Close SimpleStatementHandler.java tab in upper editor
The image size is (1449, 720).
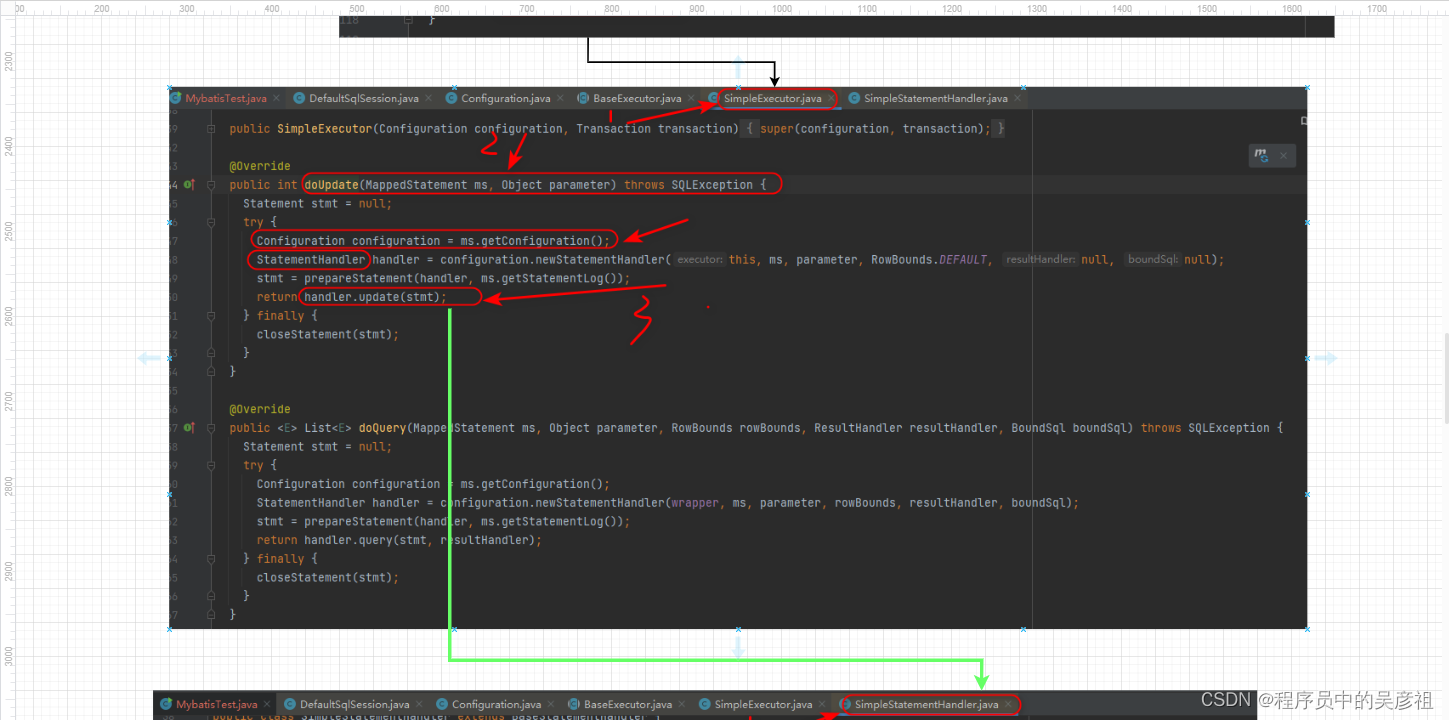pos(1018,98)
